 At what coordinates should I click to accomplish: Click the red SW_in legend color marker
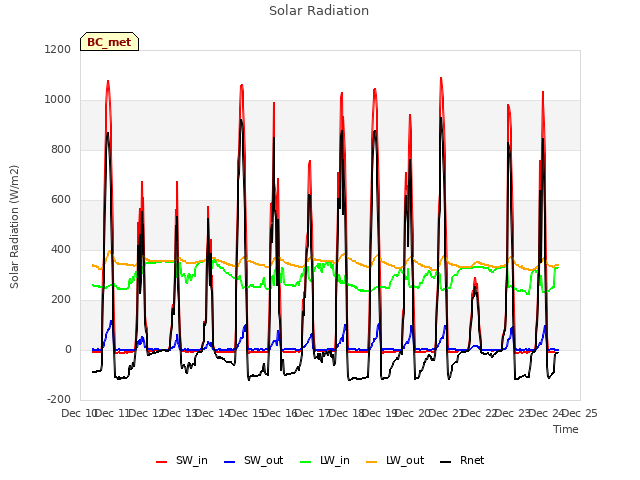(x=162, y=462)
